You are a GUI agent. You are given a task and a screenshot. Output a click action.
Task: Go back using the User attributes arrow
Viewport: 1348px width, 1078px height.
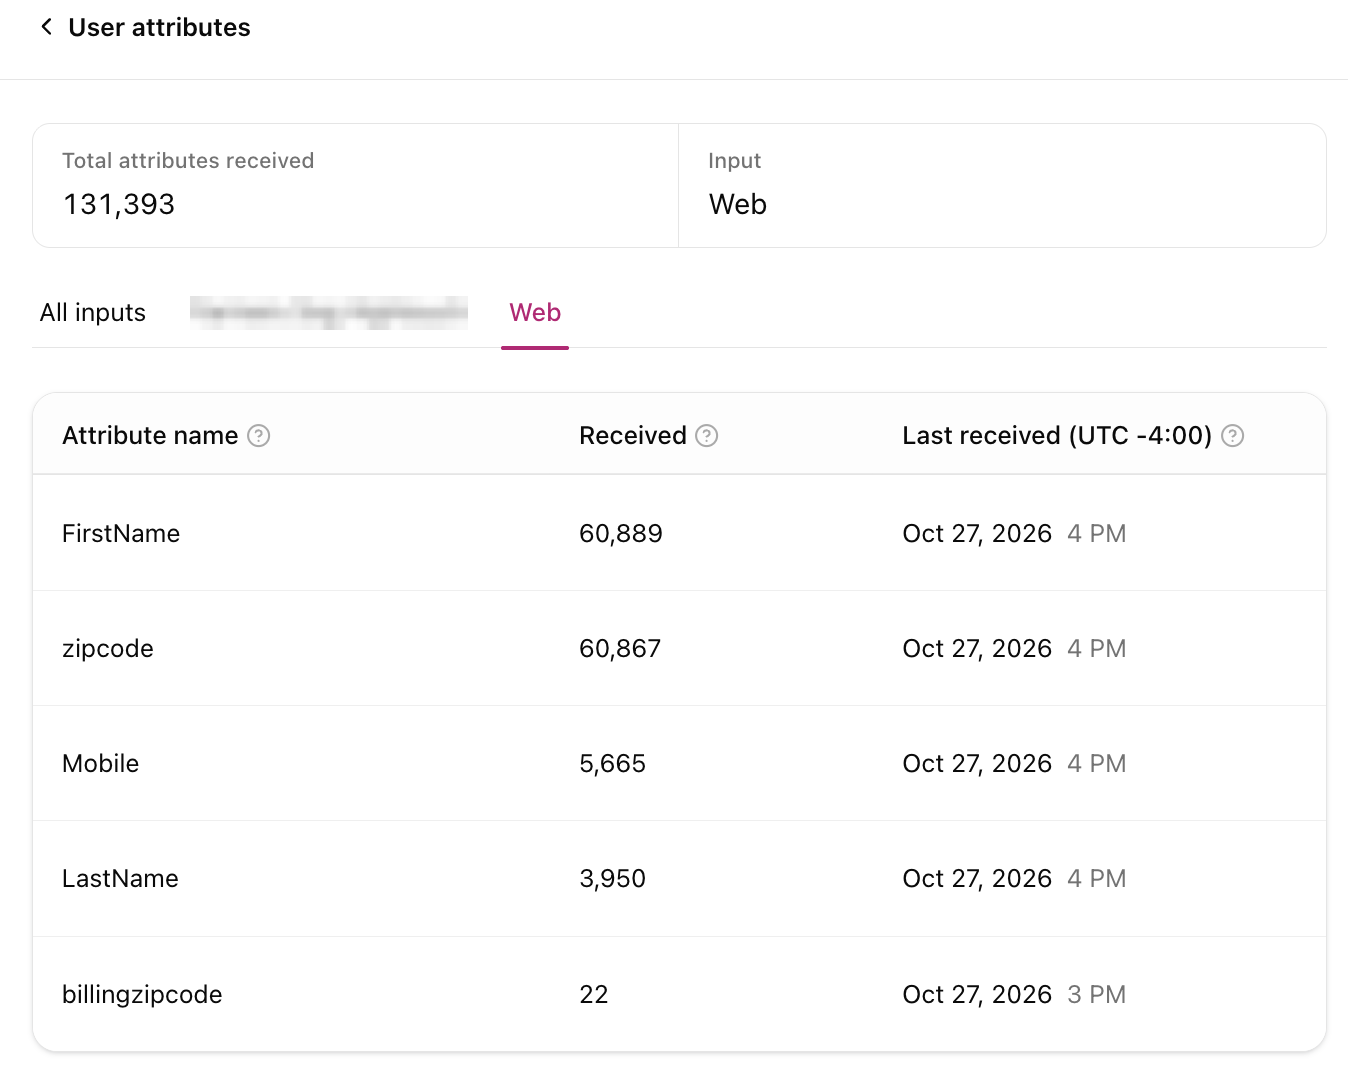pyautogui.click(x=46, y=27)
